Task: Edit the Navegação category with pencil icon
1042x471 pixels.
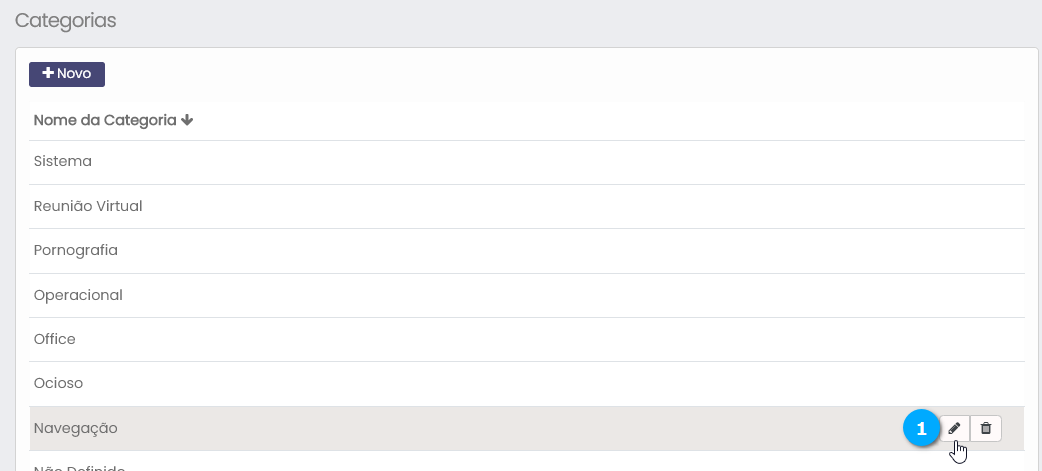Action: pyautogui.click(x=954, y=428)
